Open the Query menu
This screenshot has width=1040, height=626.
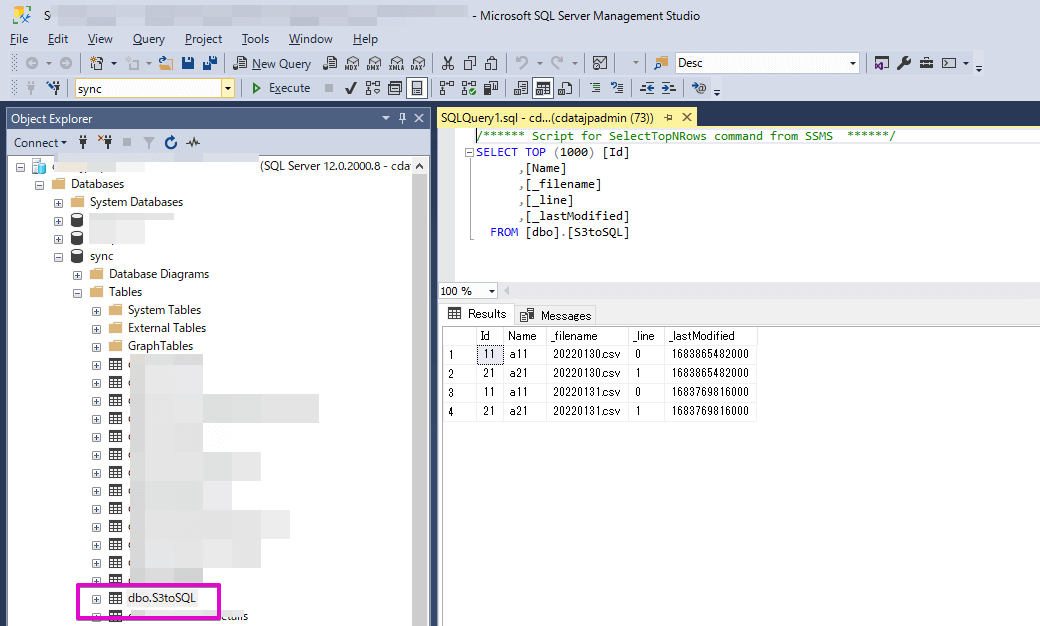(x=149, y=39)
